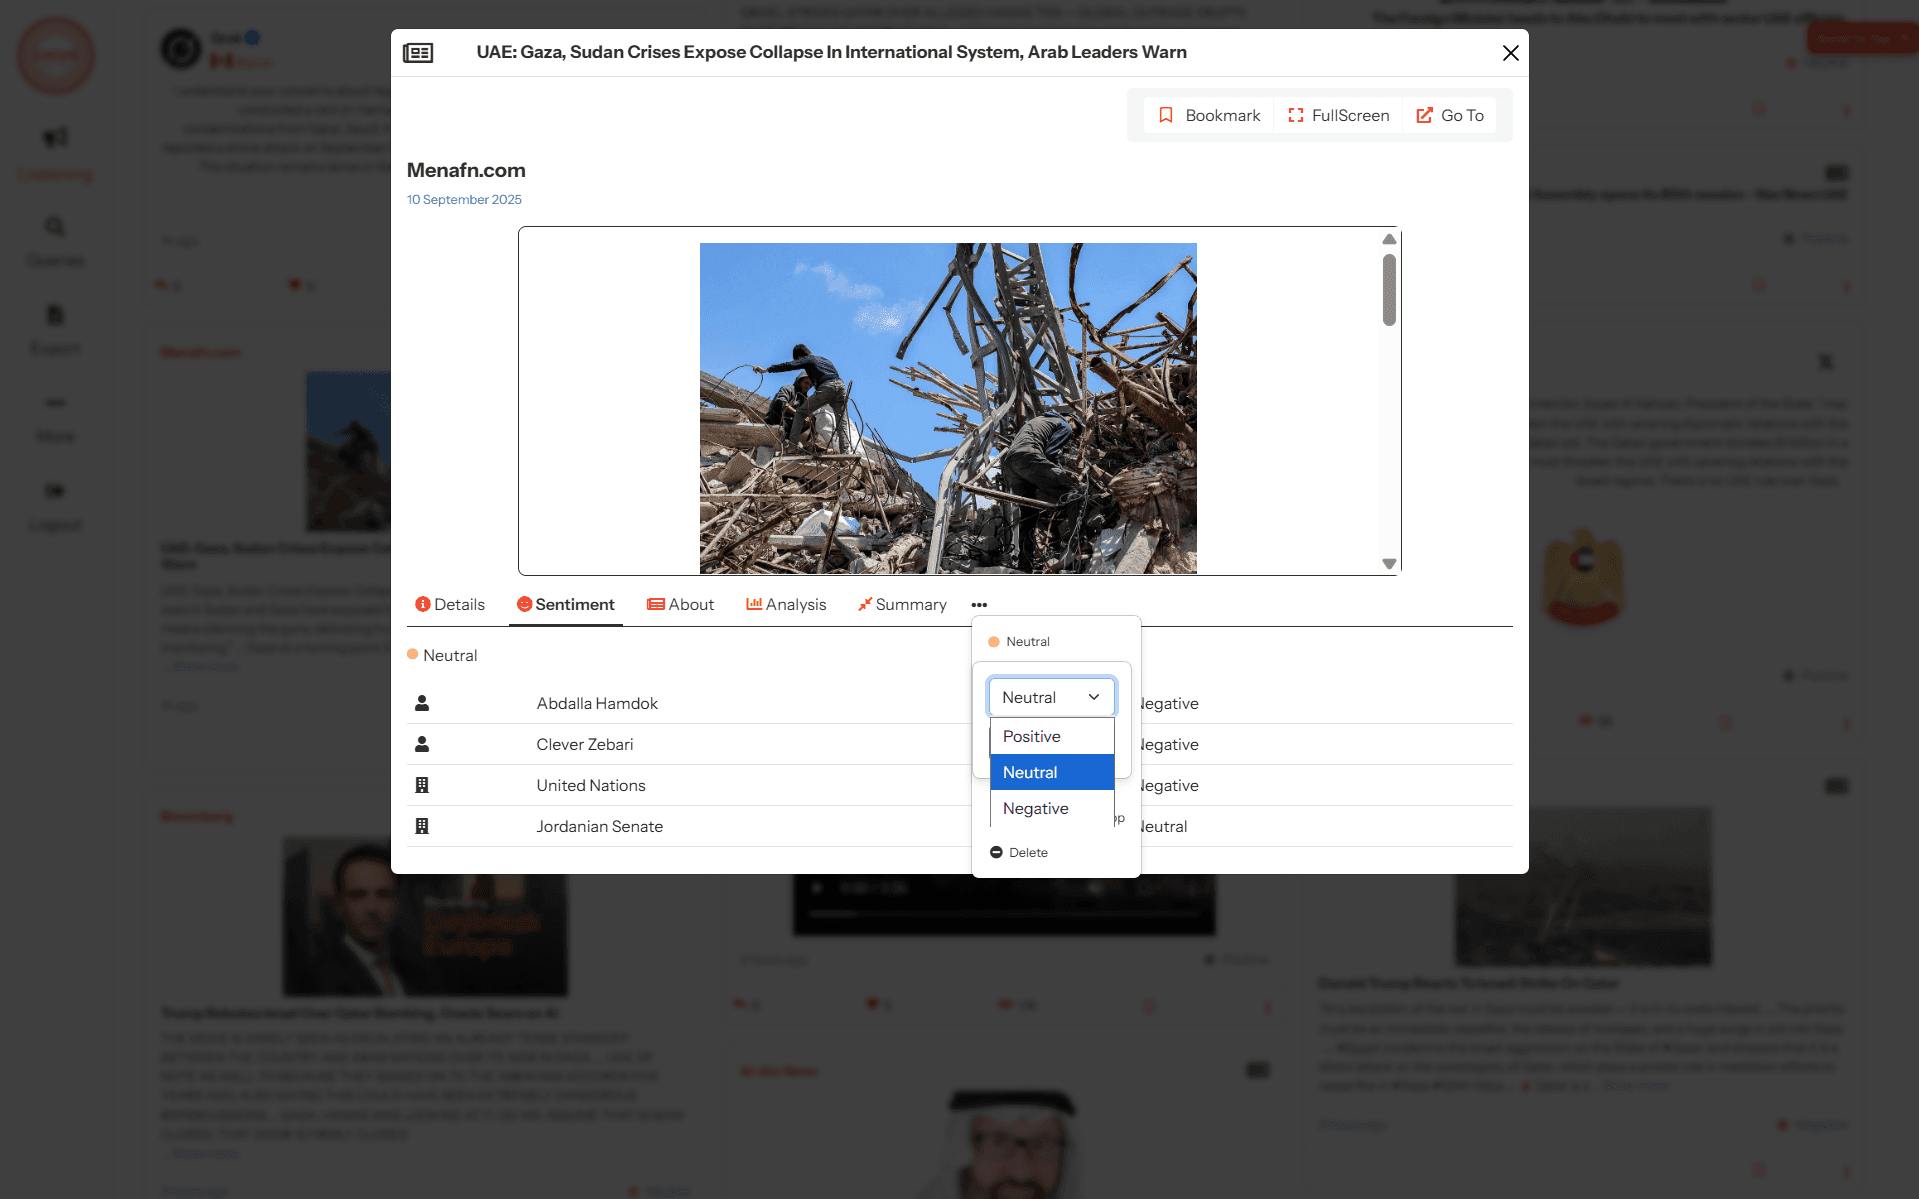
Task: Click the article frame scrollbar thumb
Action: (x=1389, y=290)
